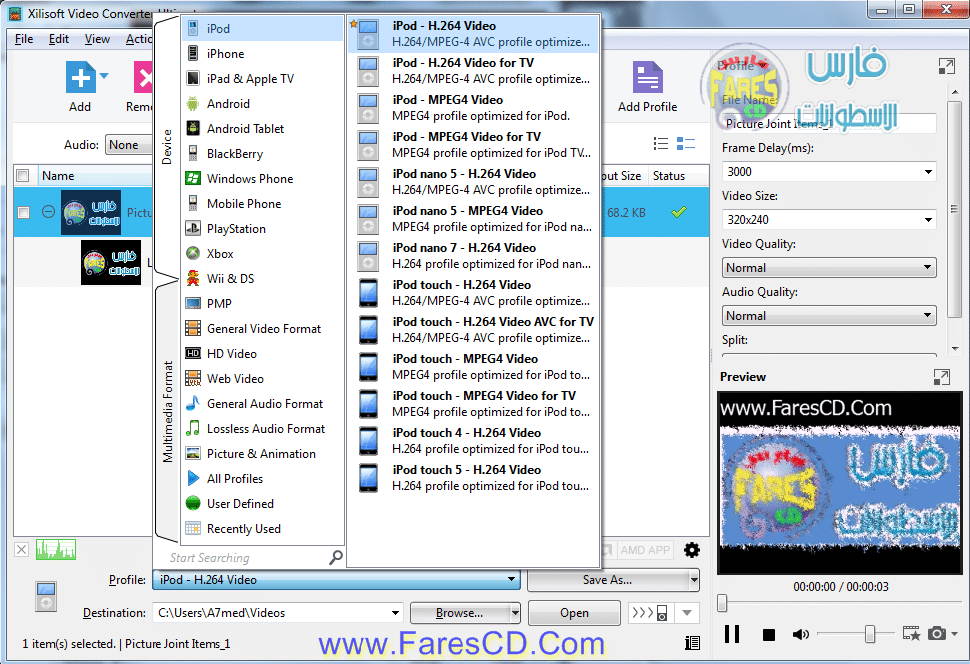
Task: Mute the preview volume
Action: coord(800,634)
